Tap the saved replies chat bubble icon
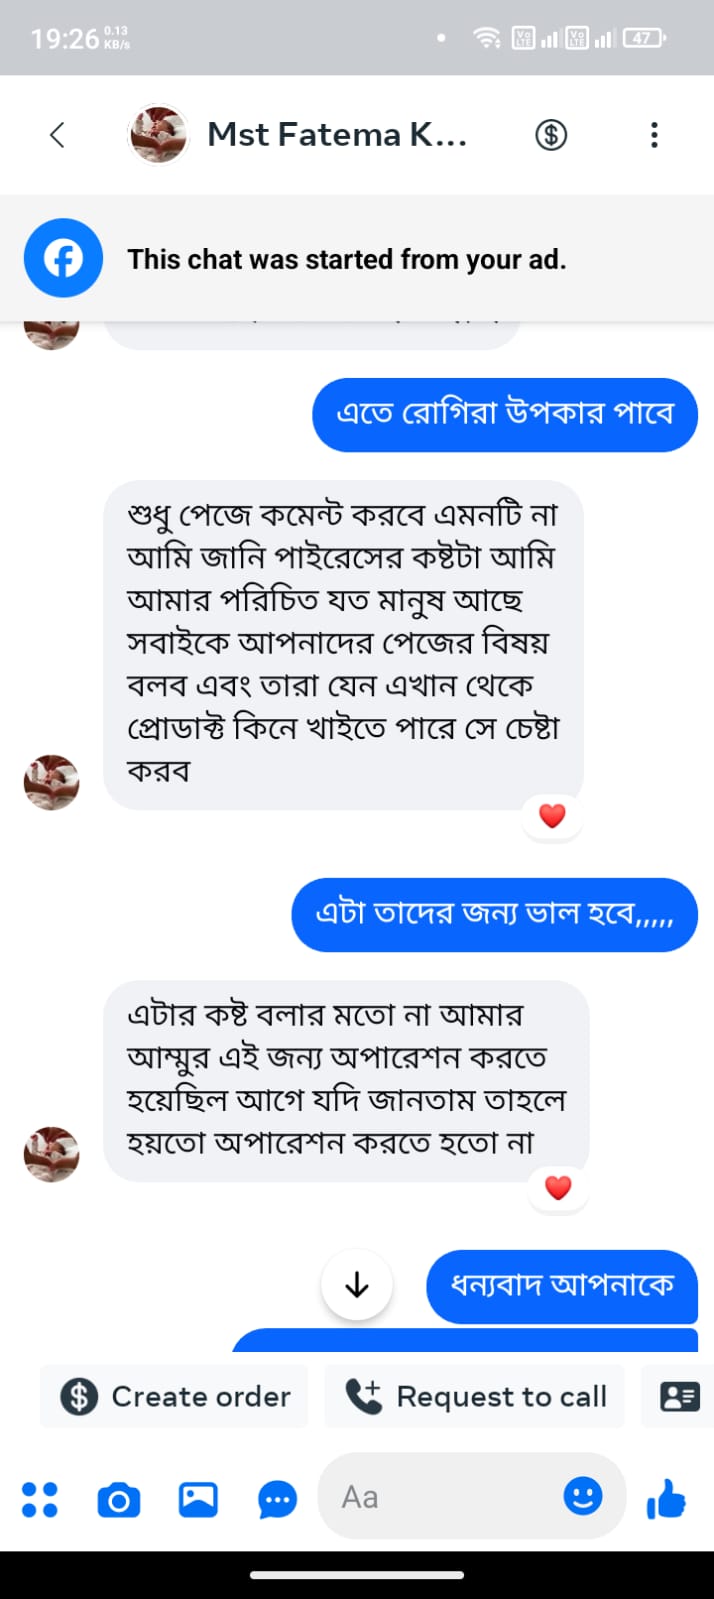Image resolution: width=714 pixels, height=1599 pixels. (277, 1499)
